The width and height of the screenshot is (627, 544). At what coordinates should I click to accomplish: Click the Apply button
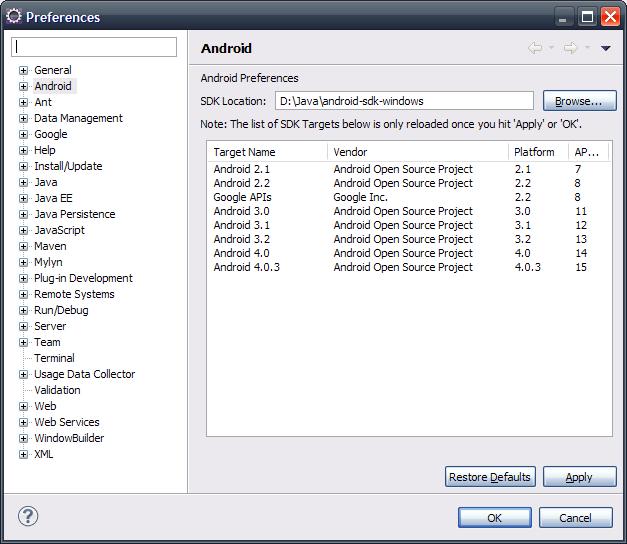point(579,477)
